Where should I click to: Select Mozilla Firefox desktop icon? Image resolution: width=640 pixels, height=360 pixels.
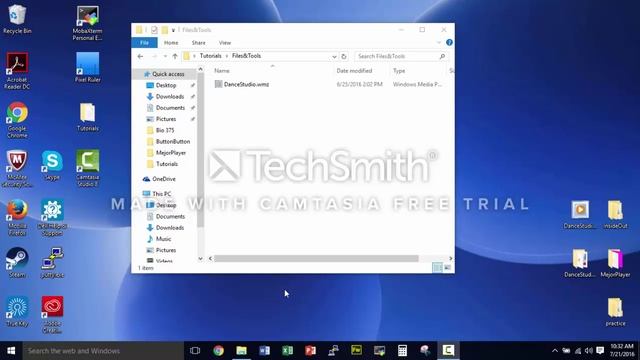(x=17, y=218)
